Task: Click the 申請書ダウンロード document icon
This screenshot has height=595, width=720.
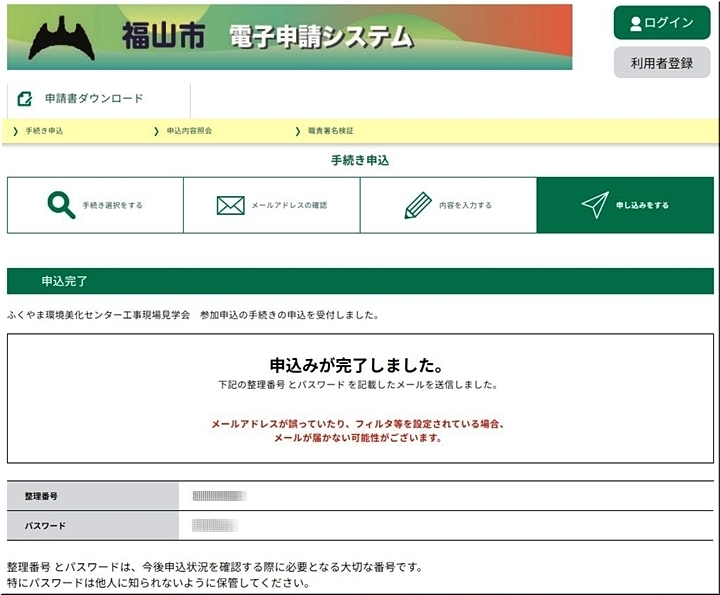Action: click(x=25, y=99)
